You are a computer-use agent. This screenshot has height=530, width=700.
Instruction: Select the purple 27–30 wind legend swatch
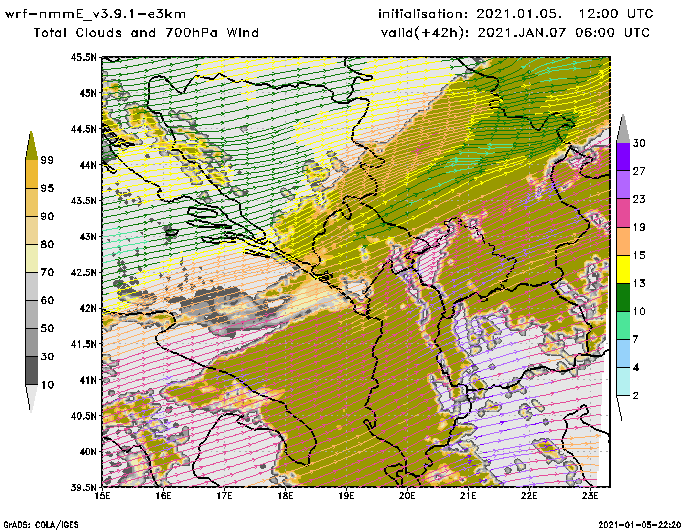point(623,157)
